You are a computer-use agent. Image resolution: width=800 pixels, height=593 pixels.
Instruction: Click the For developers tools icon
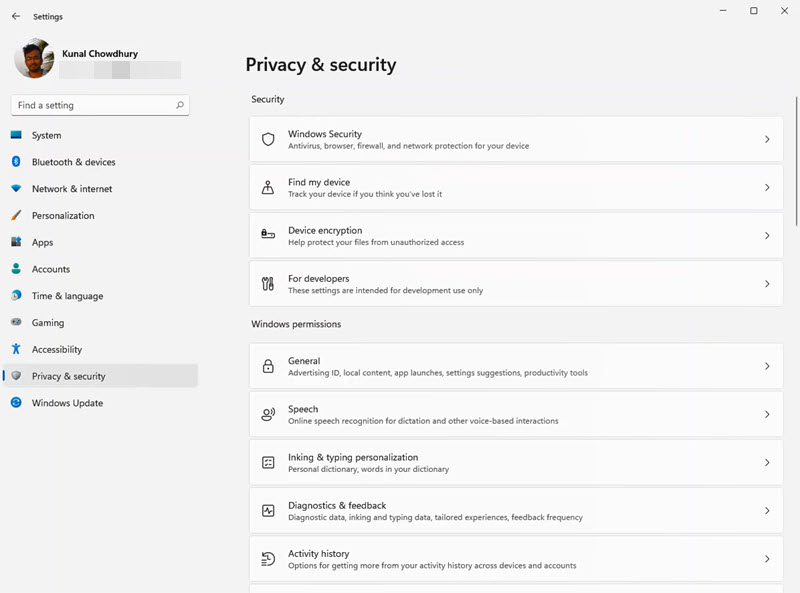268,284
